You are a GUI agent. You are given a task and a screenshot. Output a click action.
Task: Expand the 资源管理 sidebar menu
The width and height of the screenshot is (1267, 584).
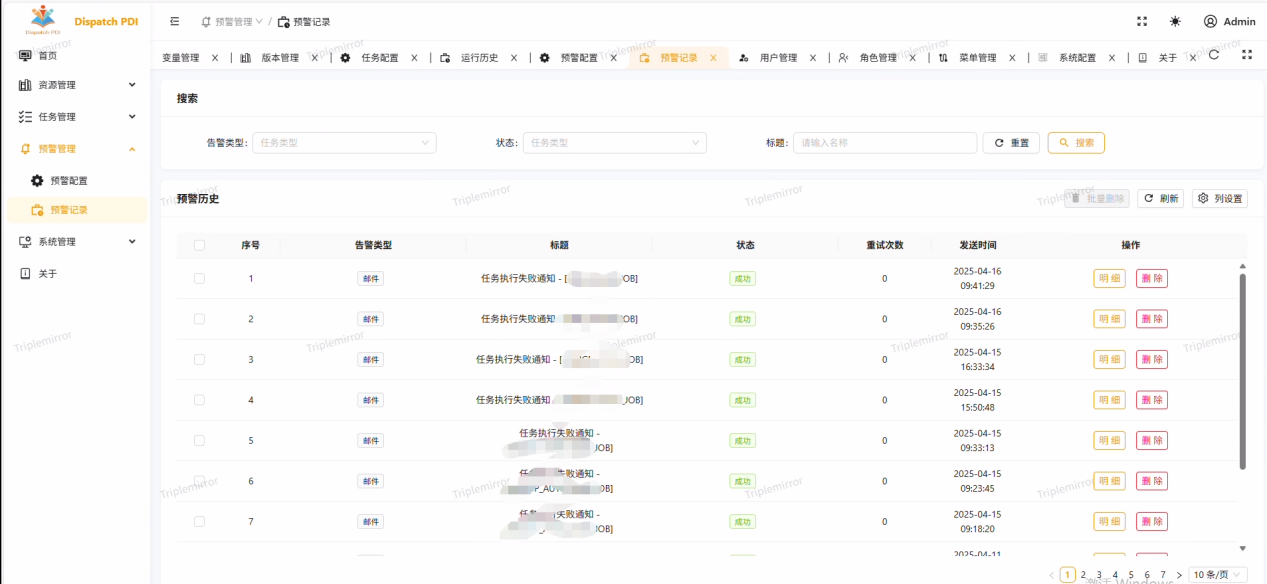(x=75, y=85)
